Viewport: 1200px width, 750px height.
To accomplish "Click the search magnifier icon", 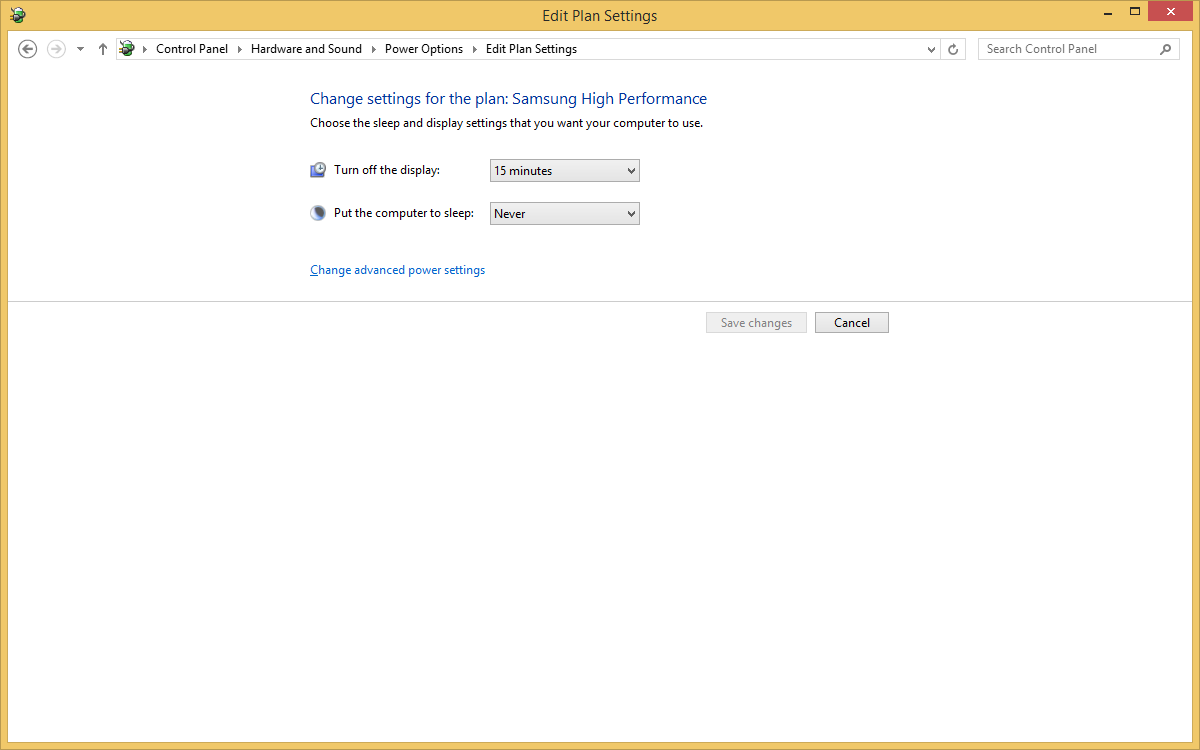I will [x=1166, y=49].
